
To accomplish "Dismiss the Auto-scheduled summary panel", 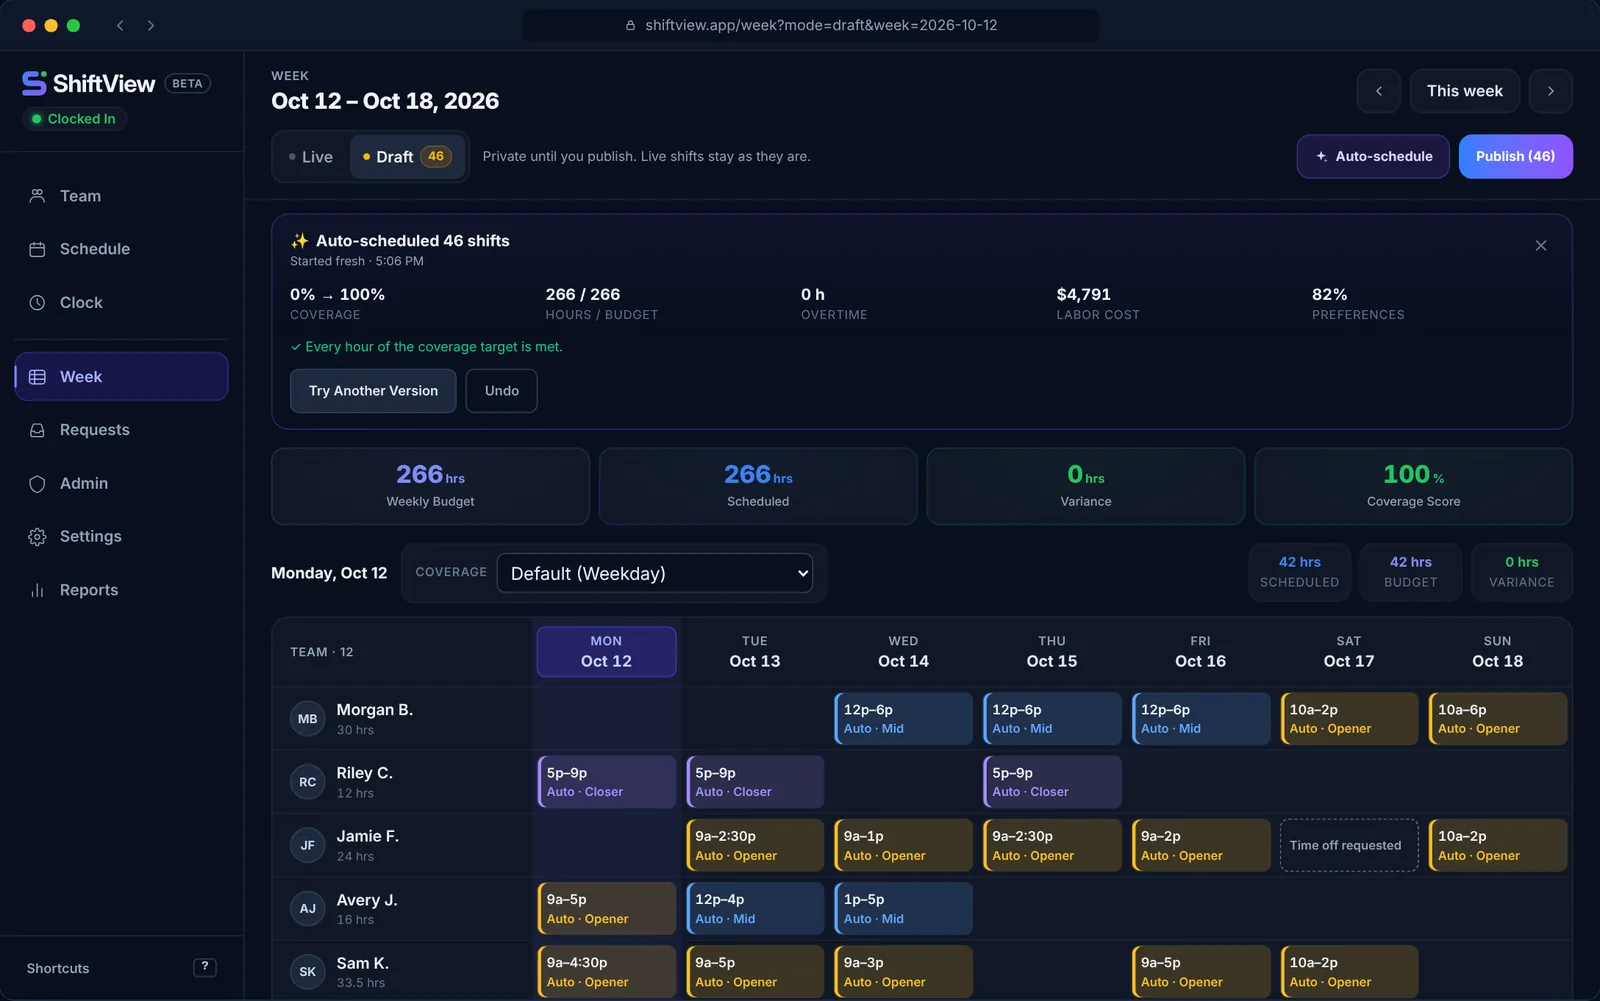I will tap(1541, 245).
